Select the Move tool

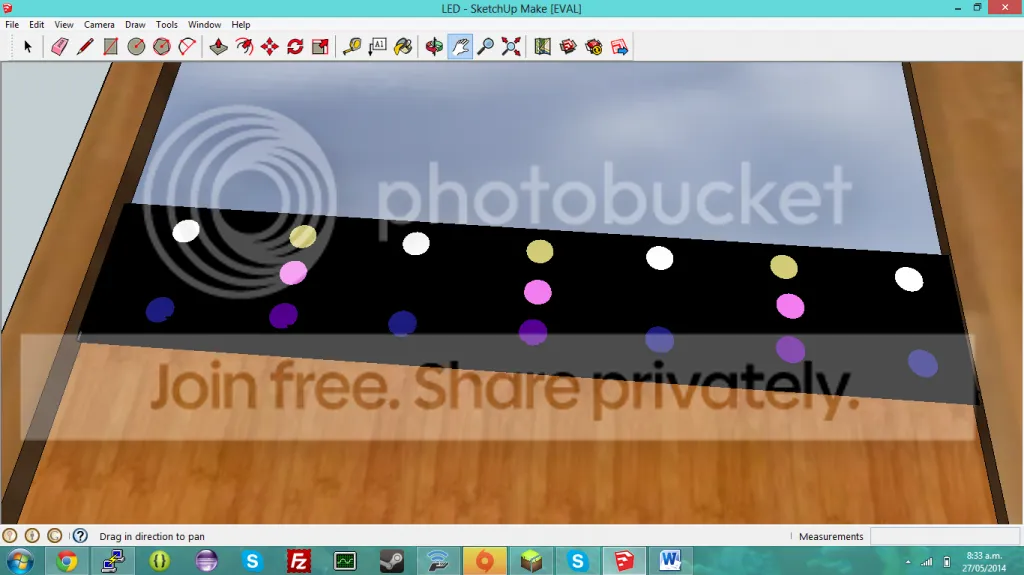[x=270, y=46]
